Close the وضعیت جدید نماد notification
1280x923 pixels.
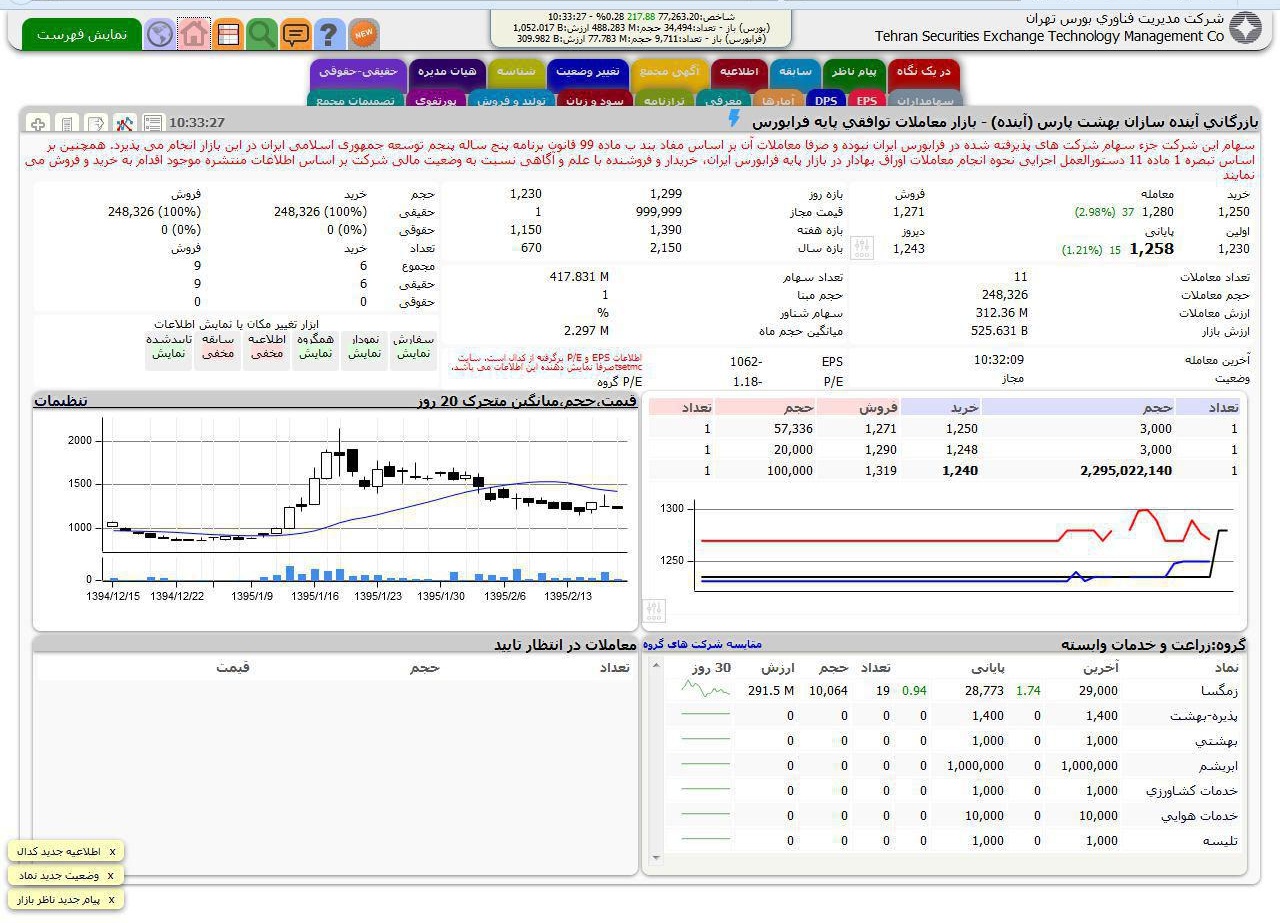(x=112, y=876)
